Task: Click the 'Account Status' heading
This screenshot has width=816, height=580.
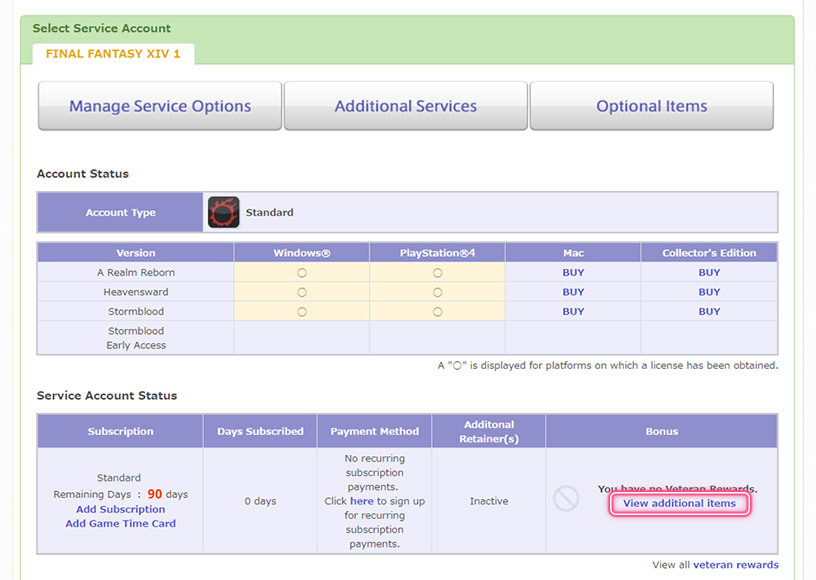Action: (x=83, y=174)
